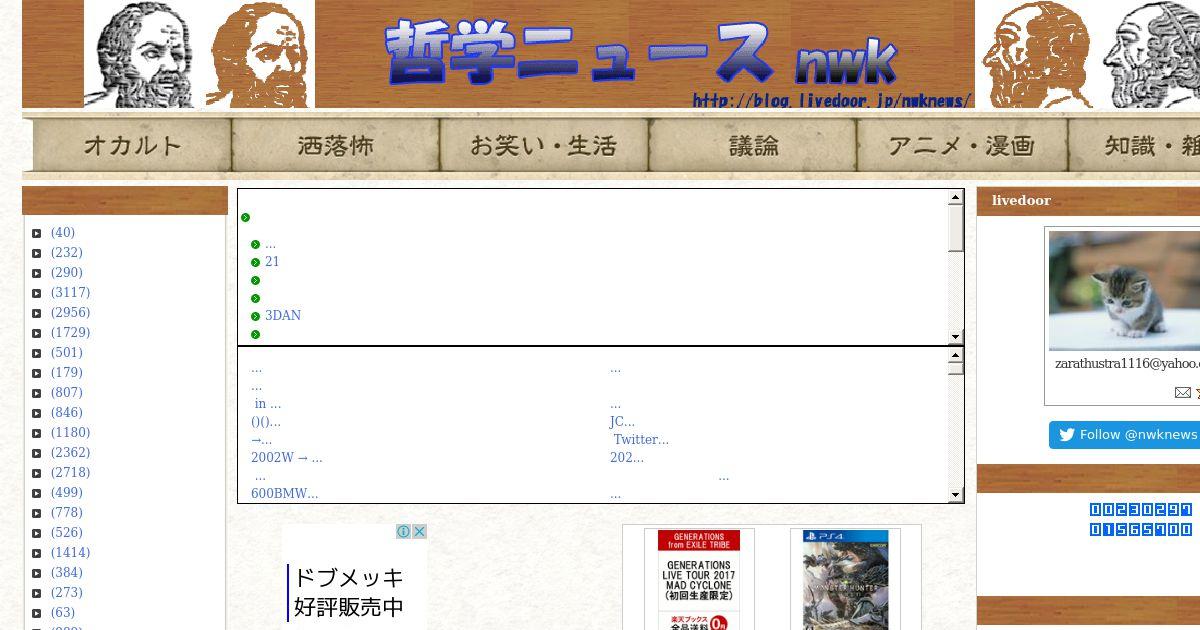Open the category with (2956) posts

pyautogui.click(x=71, y=313)
